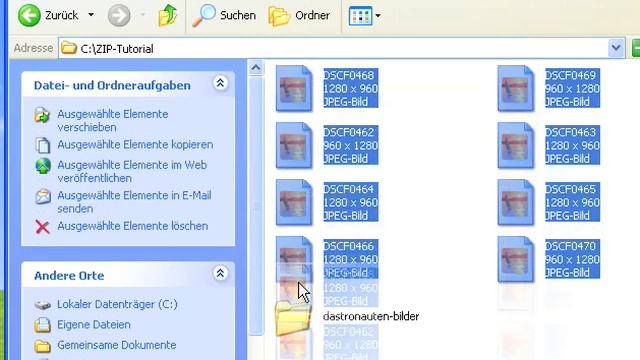
Task: Toggle the Ordner folders pane
Action: click(299, 16)
